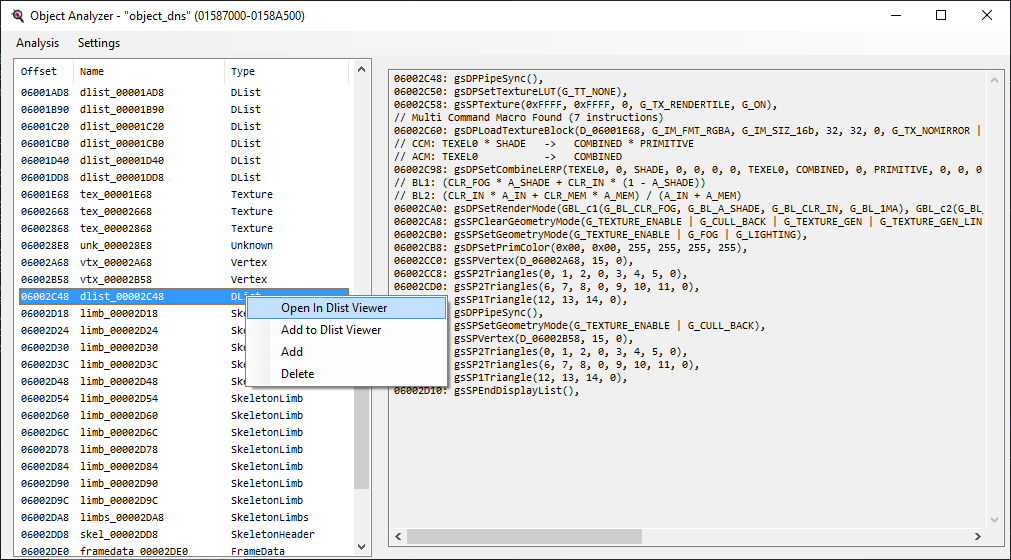Click the object list scroll down arrow
Viewport: 1011px width, 560px height.
click(x=362, y=547)
